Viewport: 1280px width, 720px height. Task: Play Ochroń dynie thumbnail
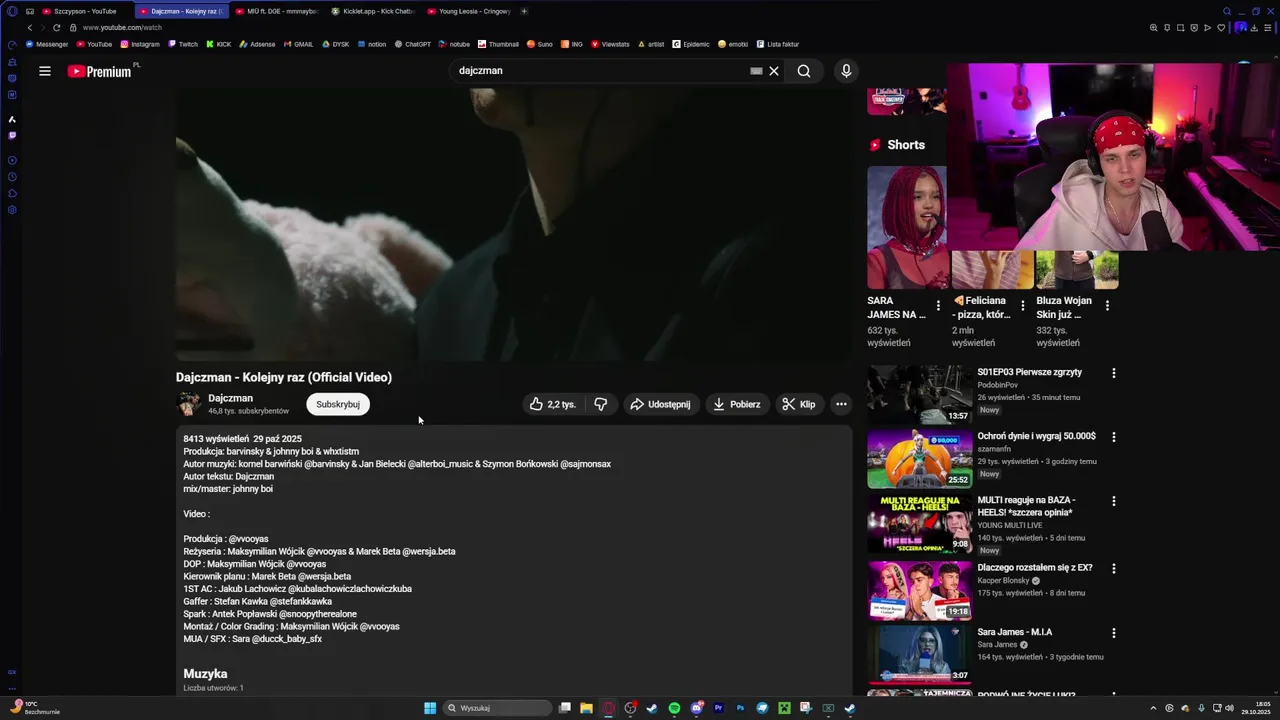(919, 459)
